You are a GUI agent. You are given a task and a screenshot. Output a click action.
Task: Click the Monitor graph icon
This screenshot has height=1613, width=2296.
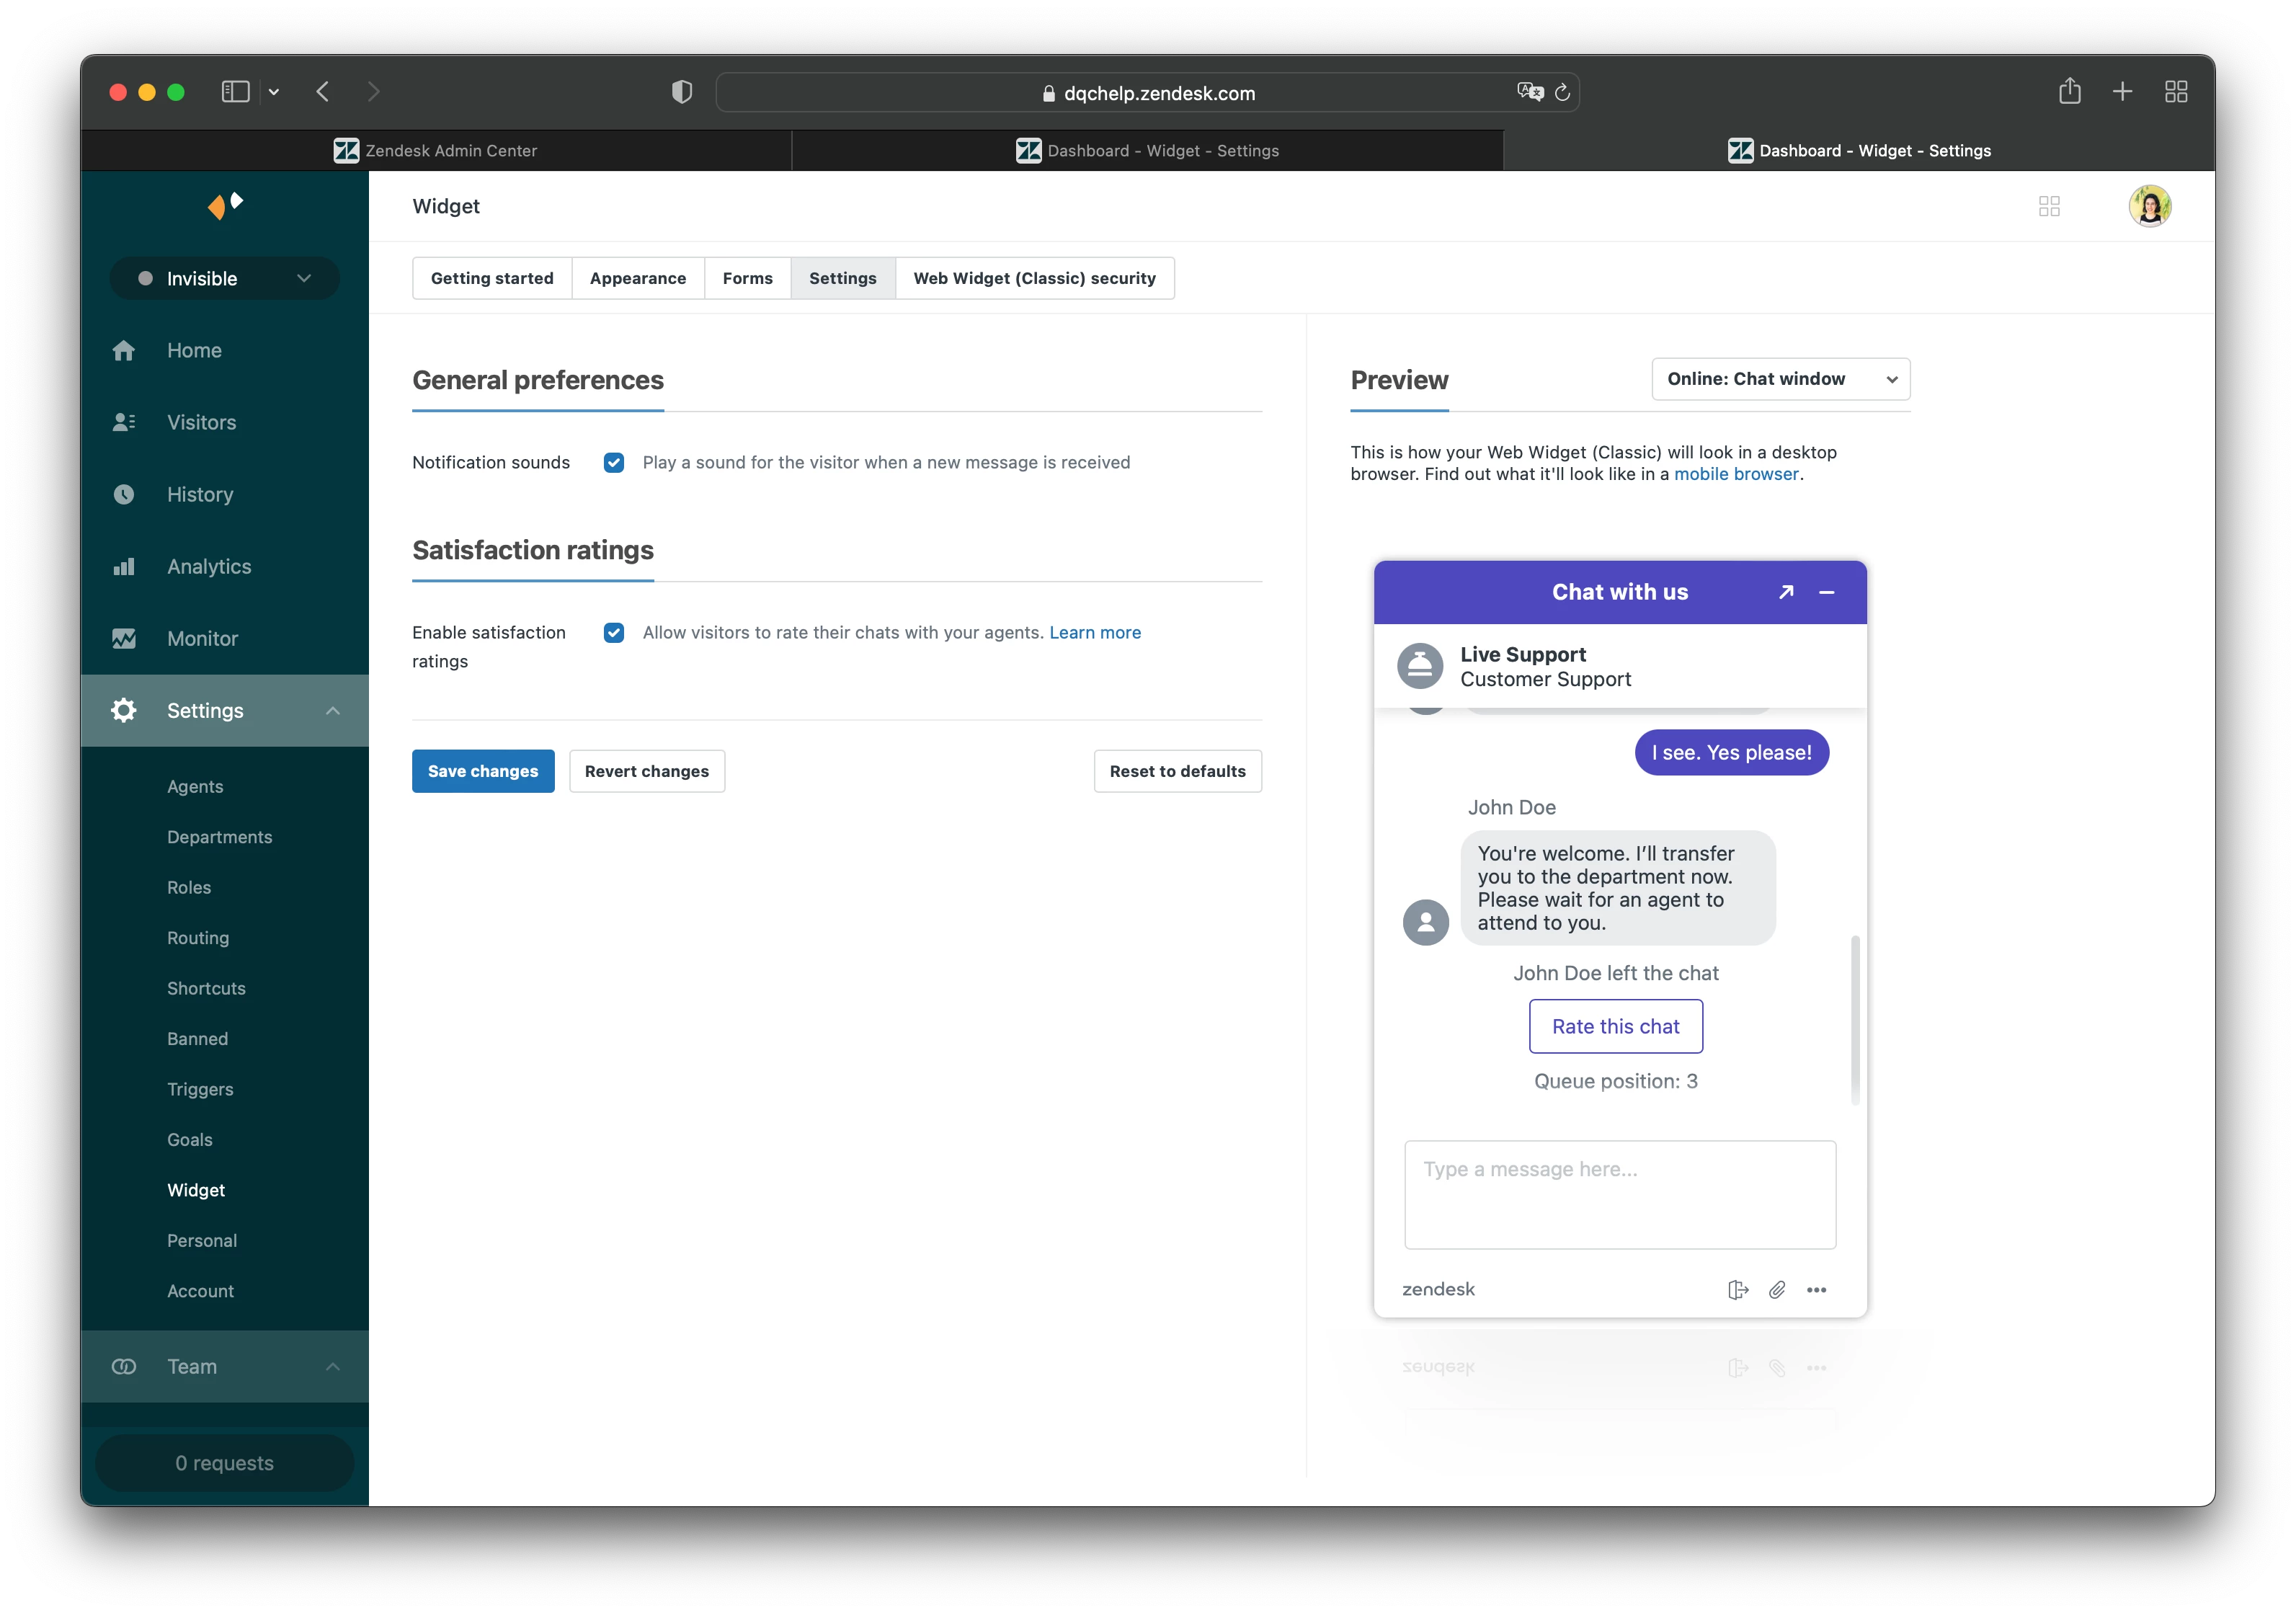click(123, 639)
